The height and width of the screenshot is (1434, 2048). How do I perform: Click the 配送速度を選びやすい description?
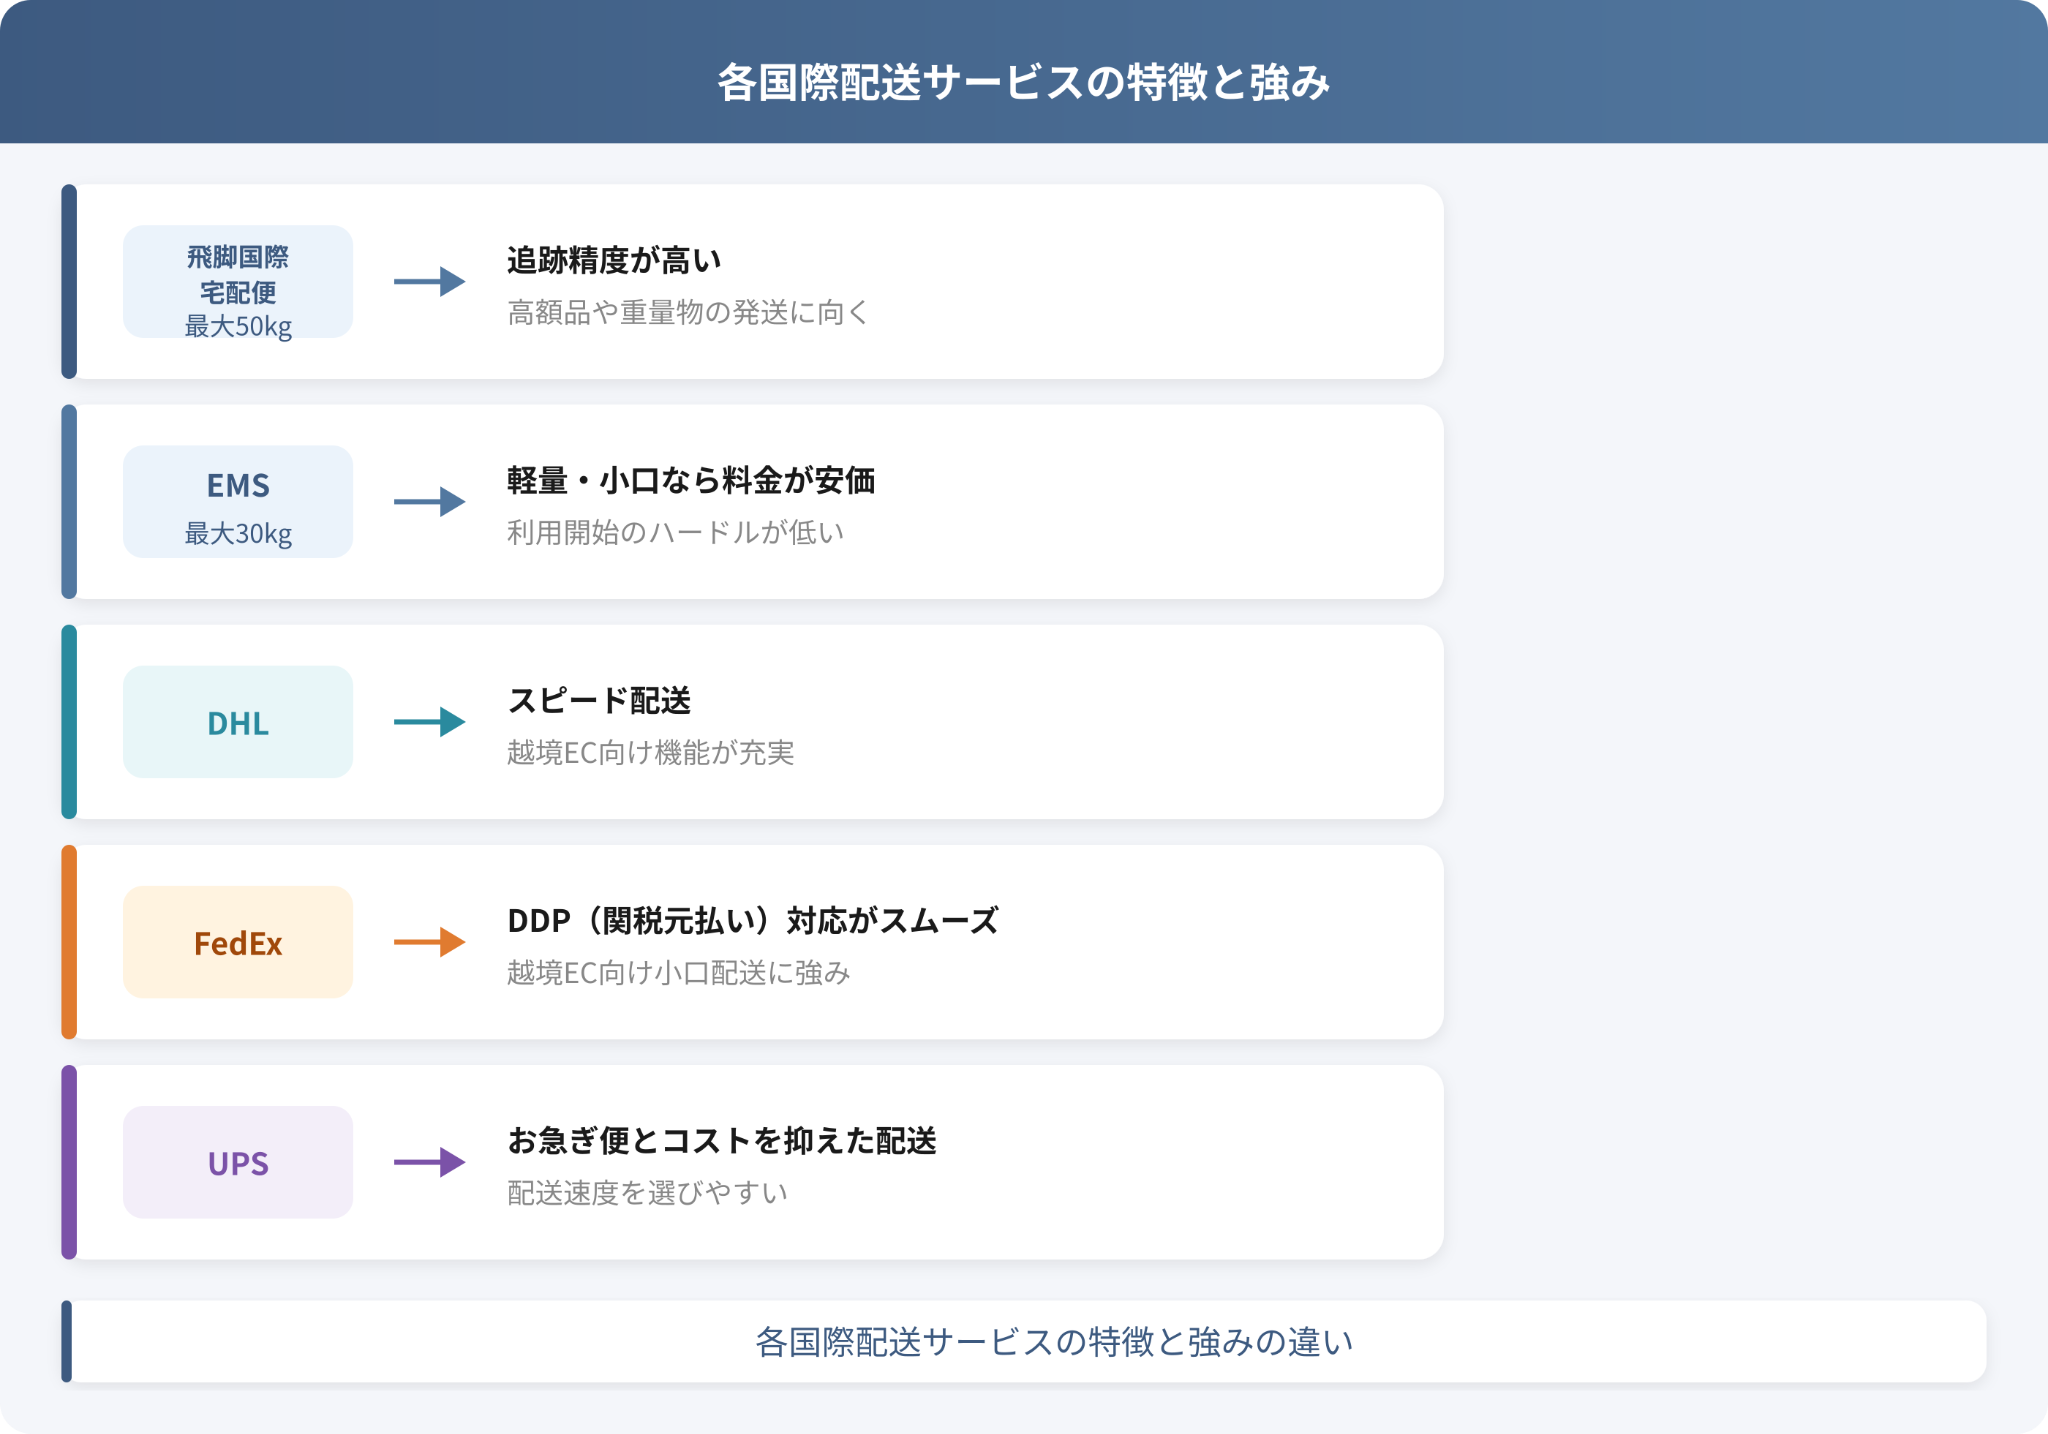click(x=648, y=1193)
